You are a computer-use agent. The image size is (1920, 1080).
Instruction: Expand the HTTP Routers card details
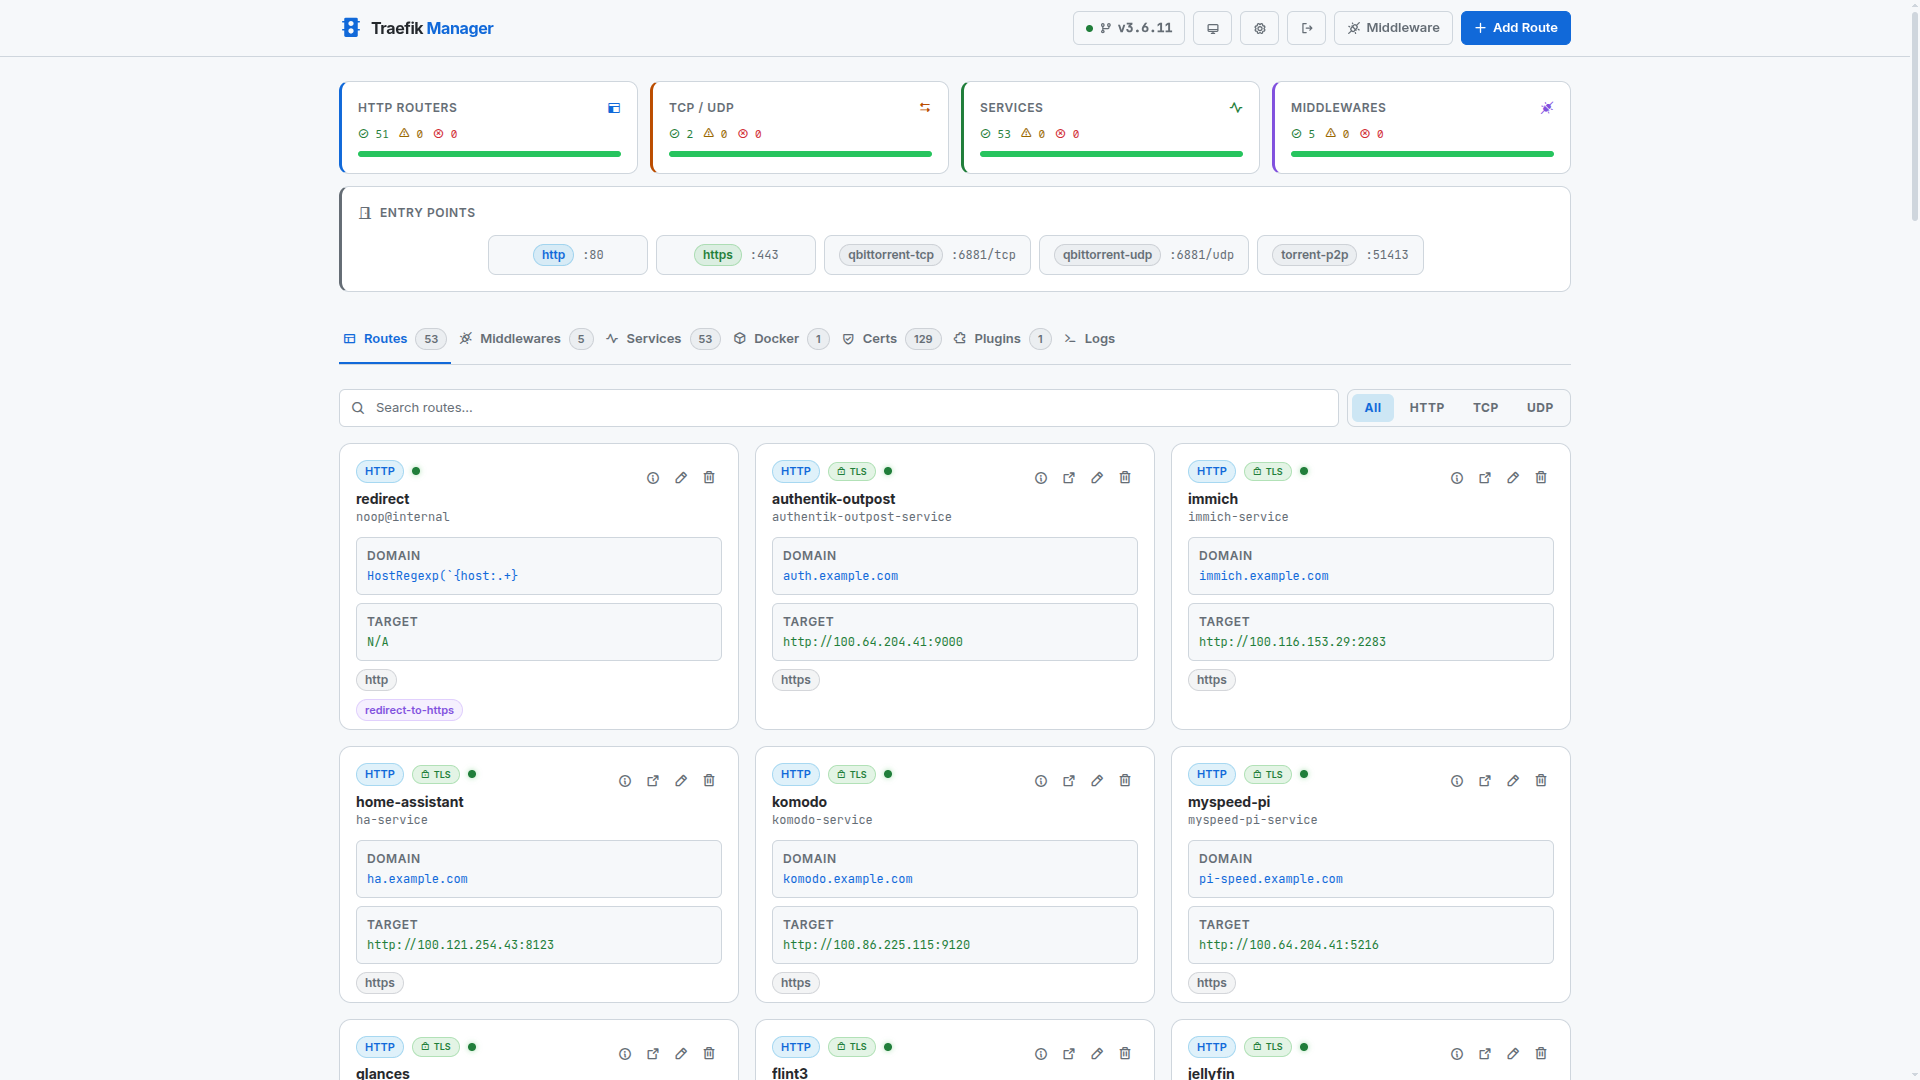pos(613,108)
